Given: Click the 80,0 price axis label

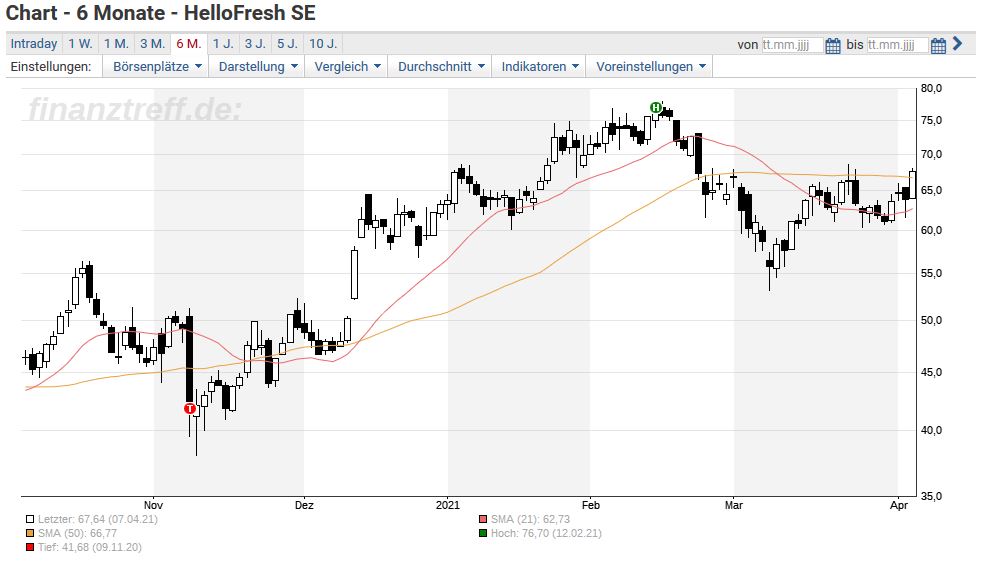Looking at the screenshot, I should pyautogui.click(x=931, y=88).
